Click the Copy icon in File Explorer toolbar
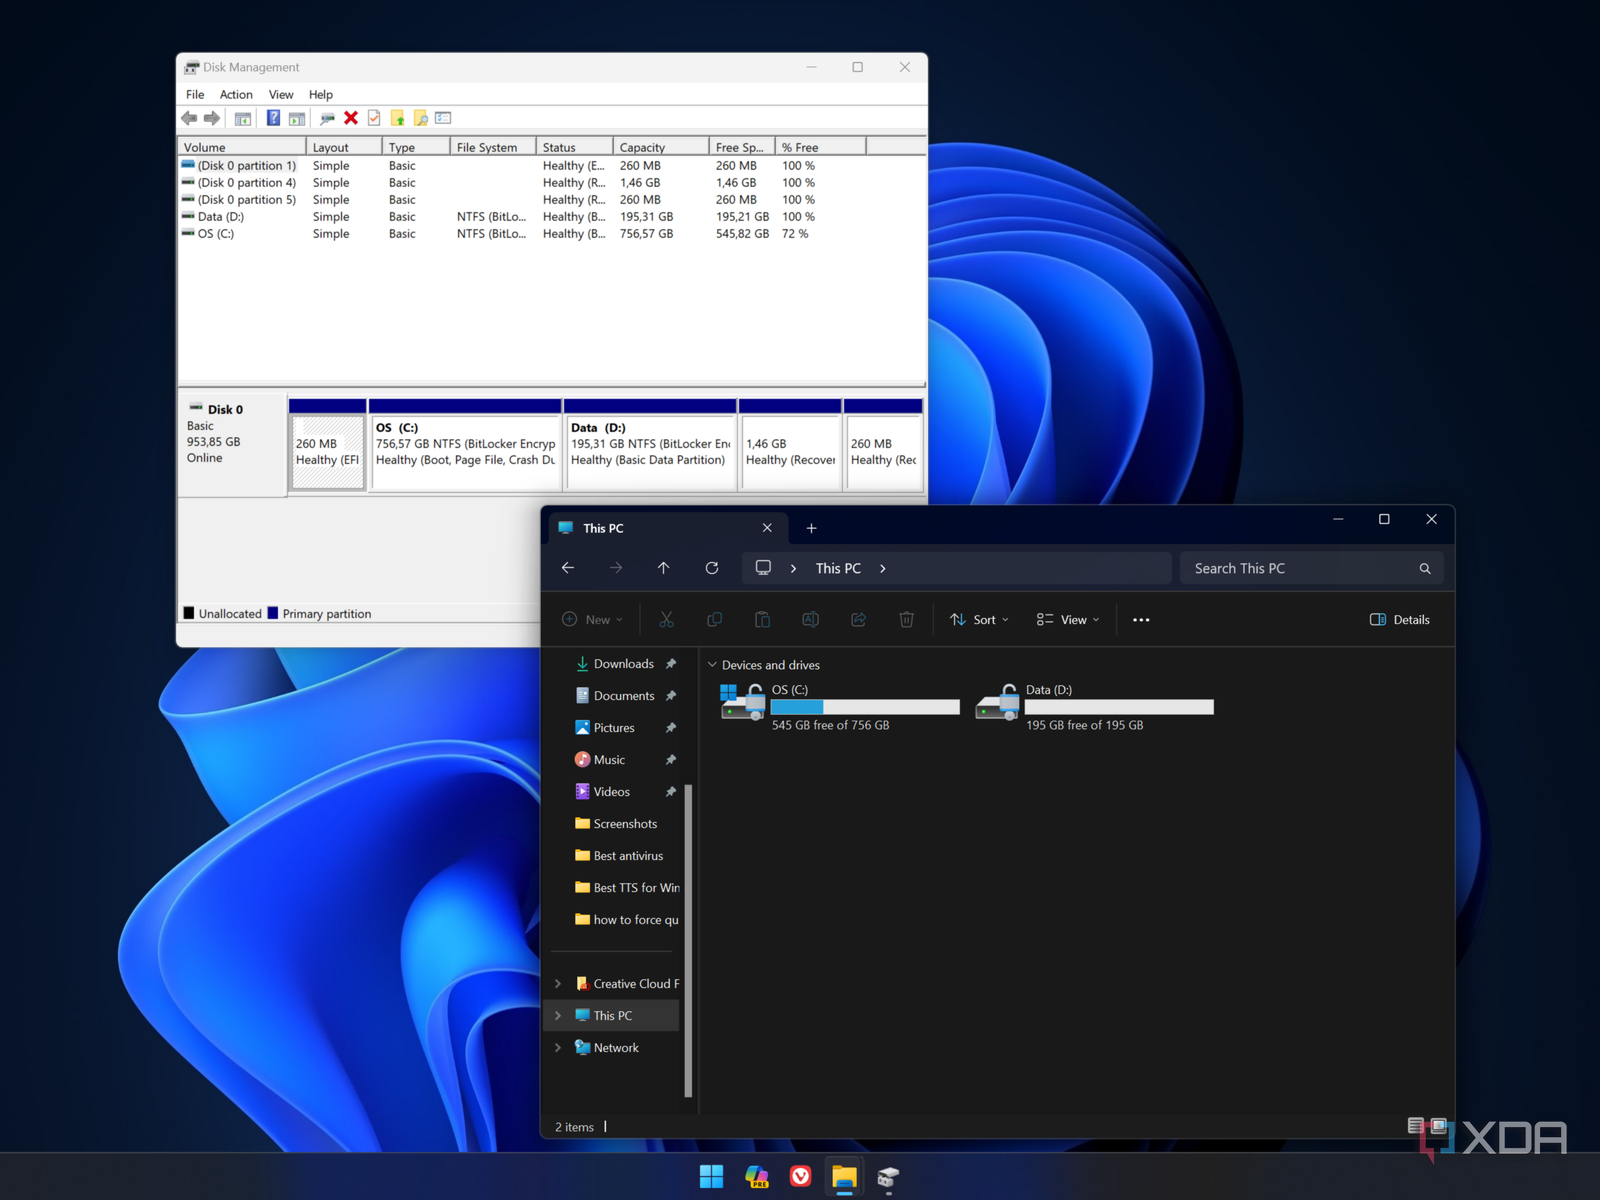Screen dimensions: 1600x1200 pyautogui.click(x=714, y=619)
